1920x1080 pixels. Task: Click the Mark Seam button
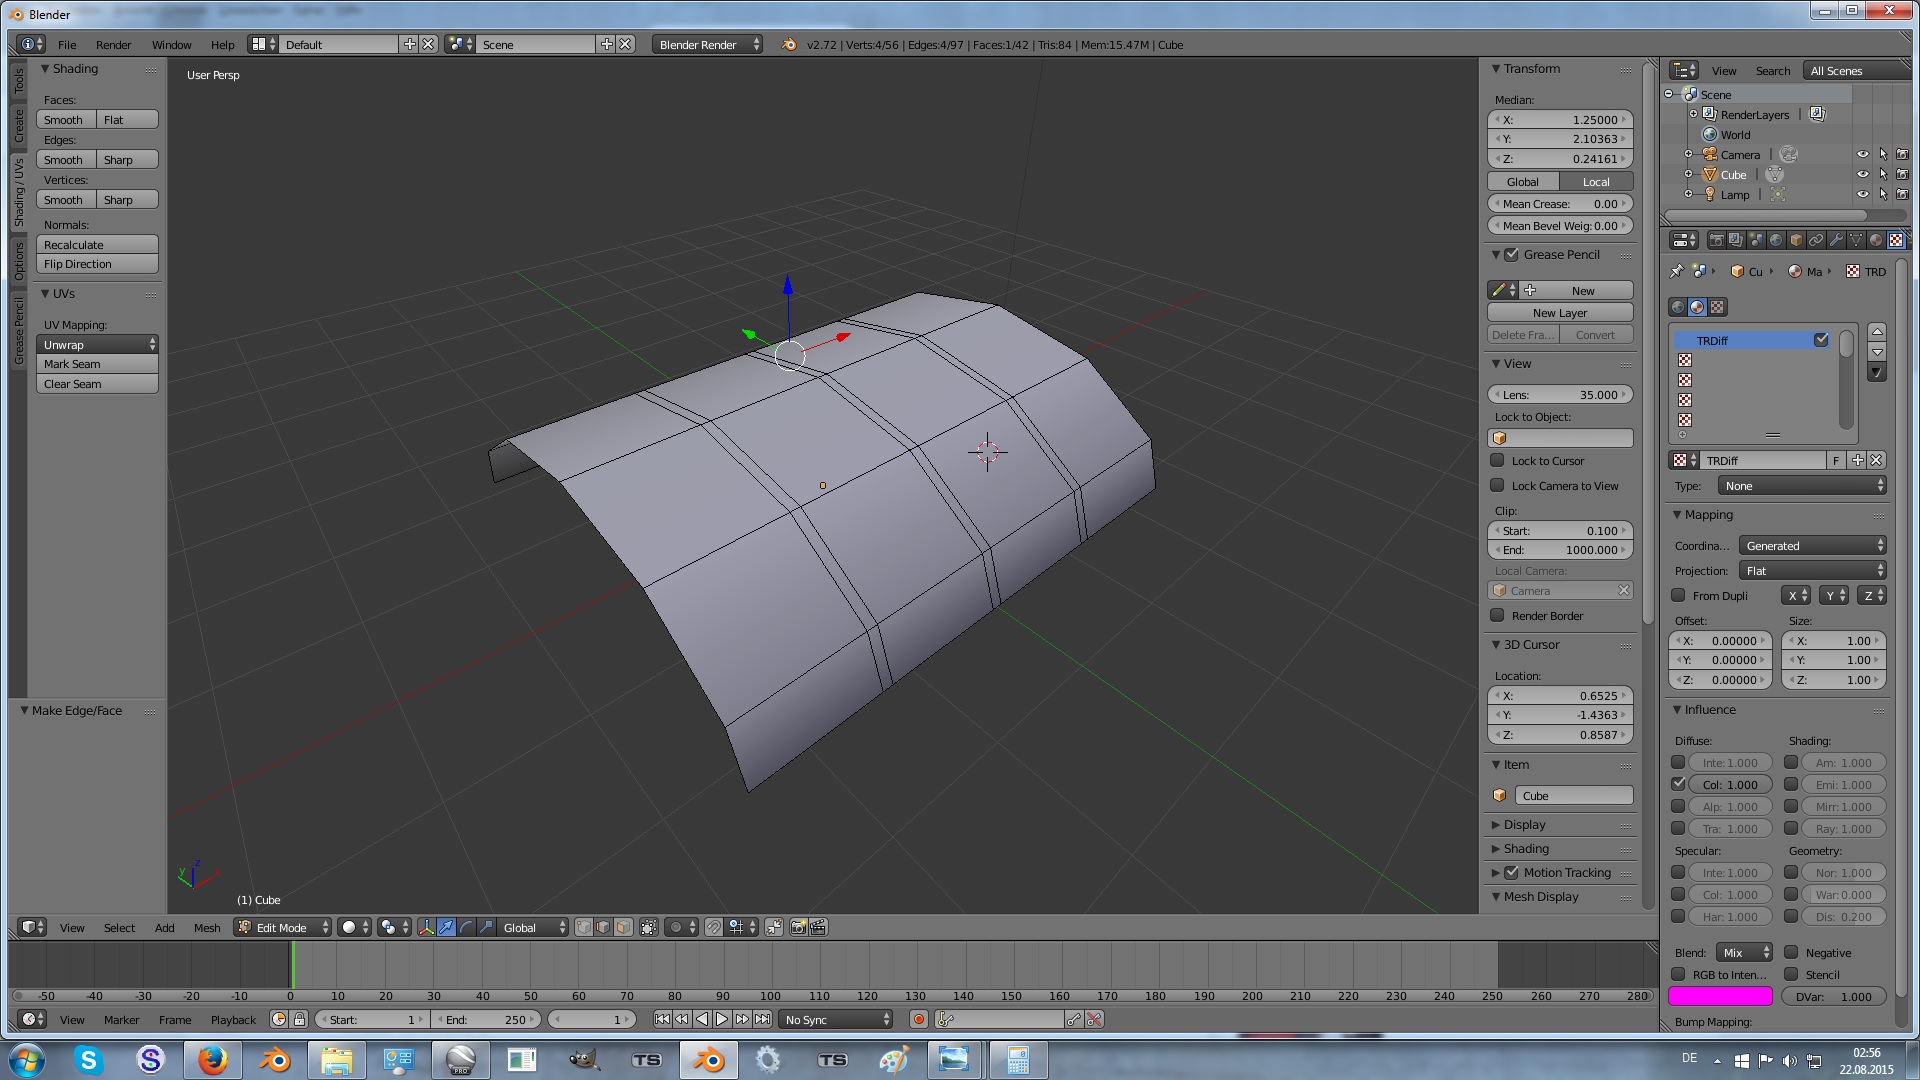click(97, 364)
